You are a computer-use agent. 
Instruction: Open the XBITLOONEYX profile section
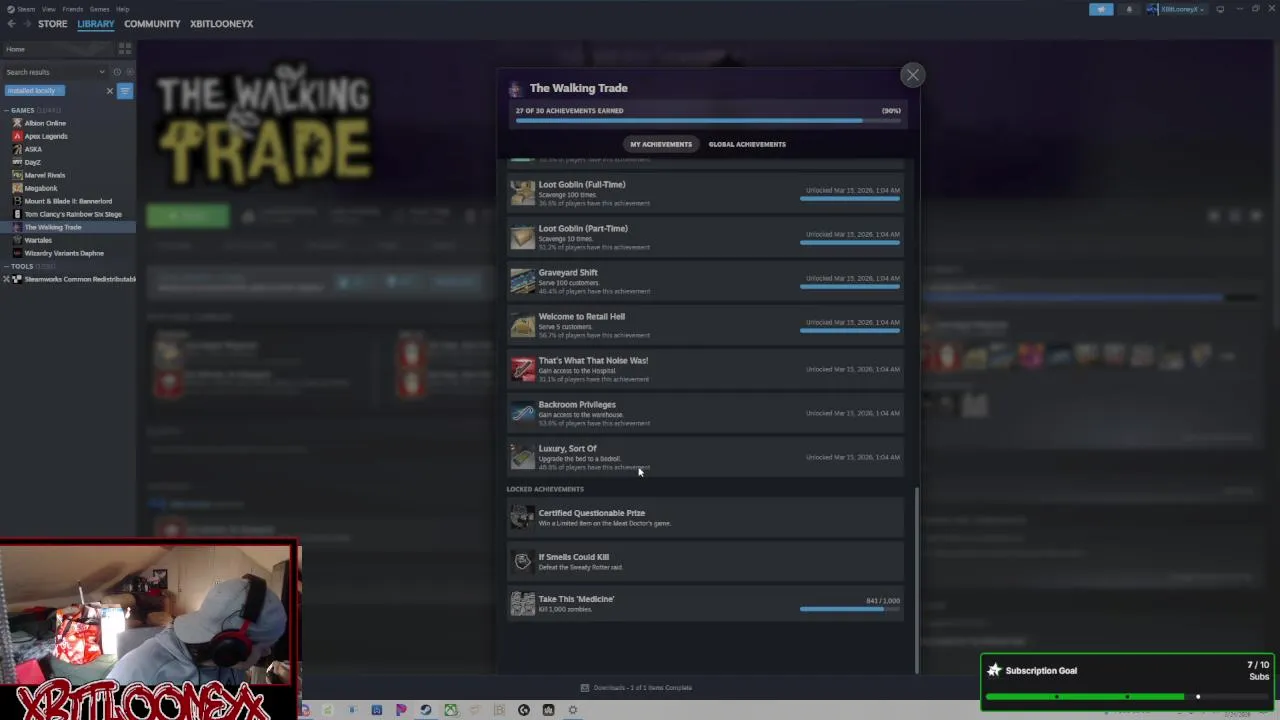(x=222, y=24)
